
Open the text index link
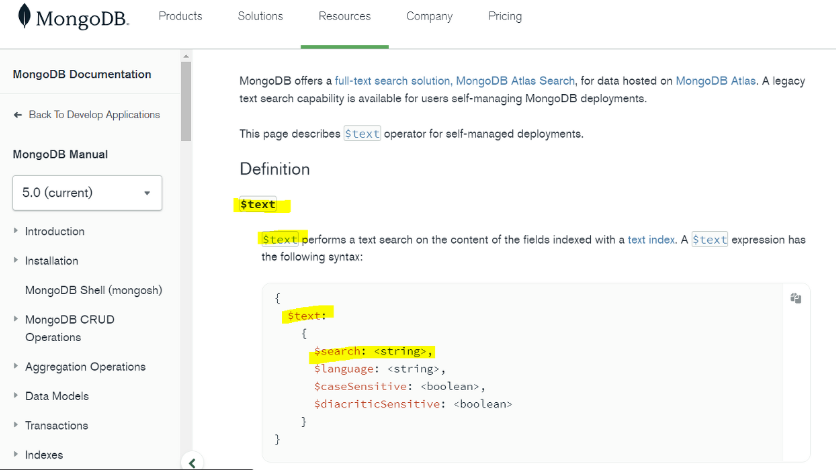651,240
